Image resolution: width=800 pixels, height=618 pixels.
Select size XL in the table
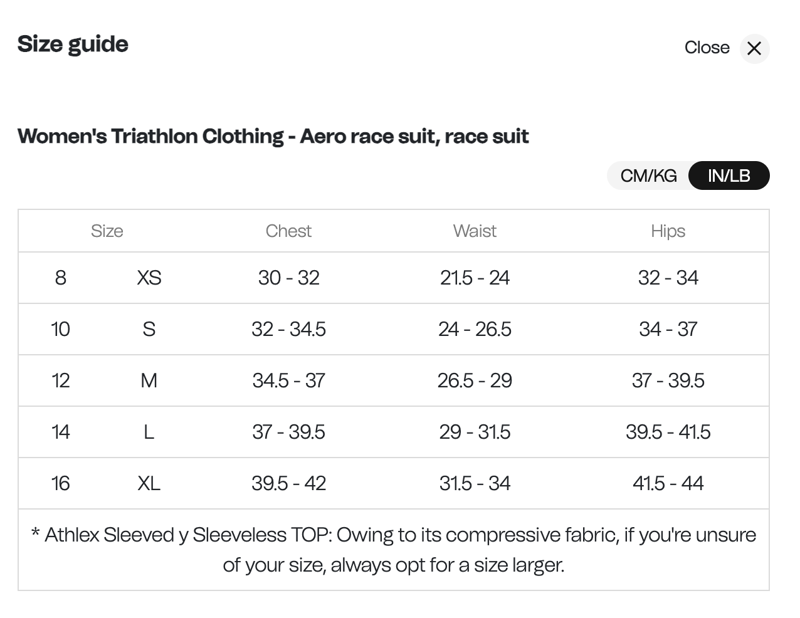pyautogui.click(x=148, y=482)
